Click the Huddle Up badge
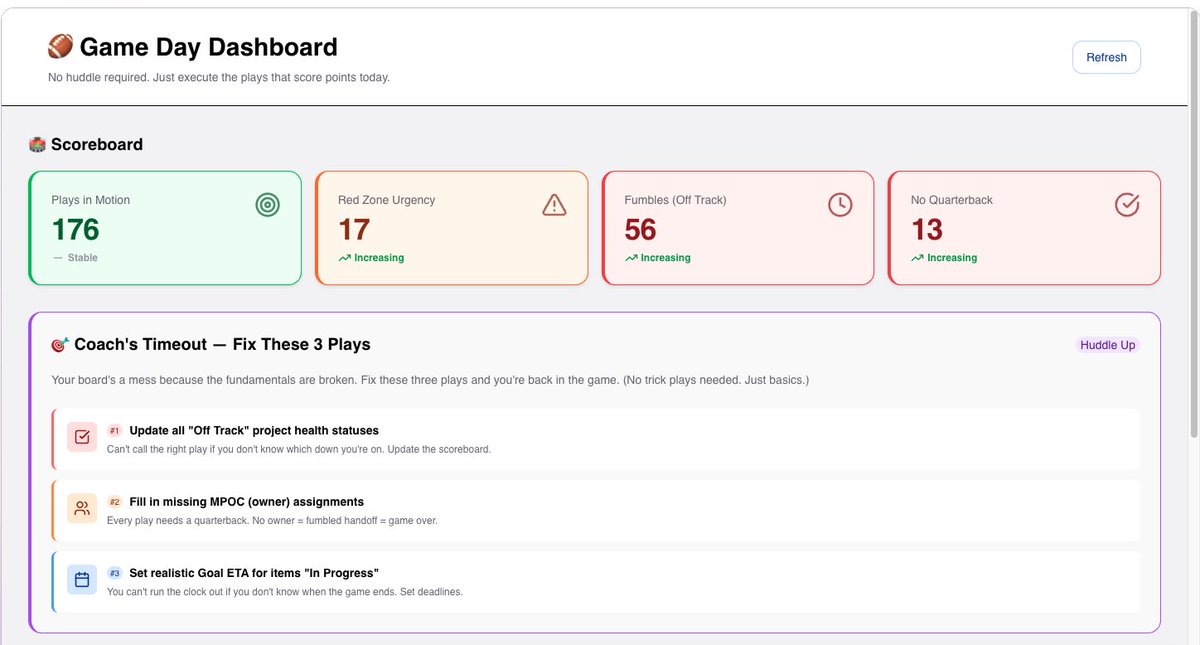 tap(1108, 345)
